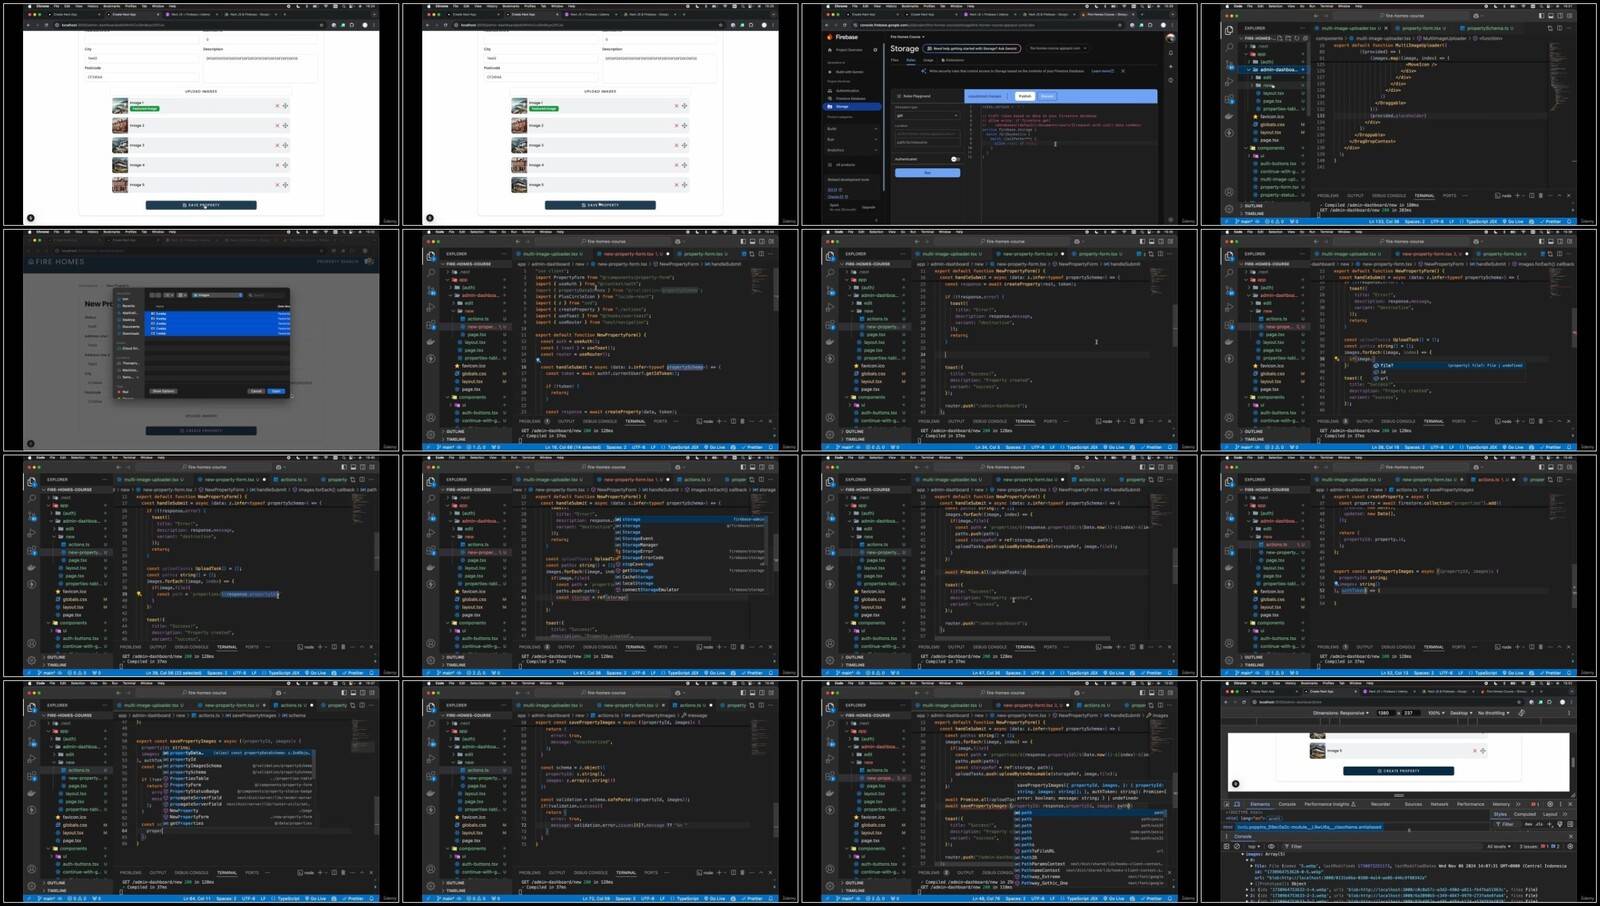Image resolution: width=1600 pixels, height=906 pixels.
Task: Open Source Control in the Droppable code VS Code frame
Action: (1229, 66)
